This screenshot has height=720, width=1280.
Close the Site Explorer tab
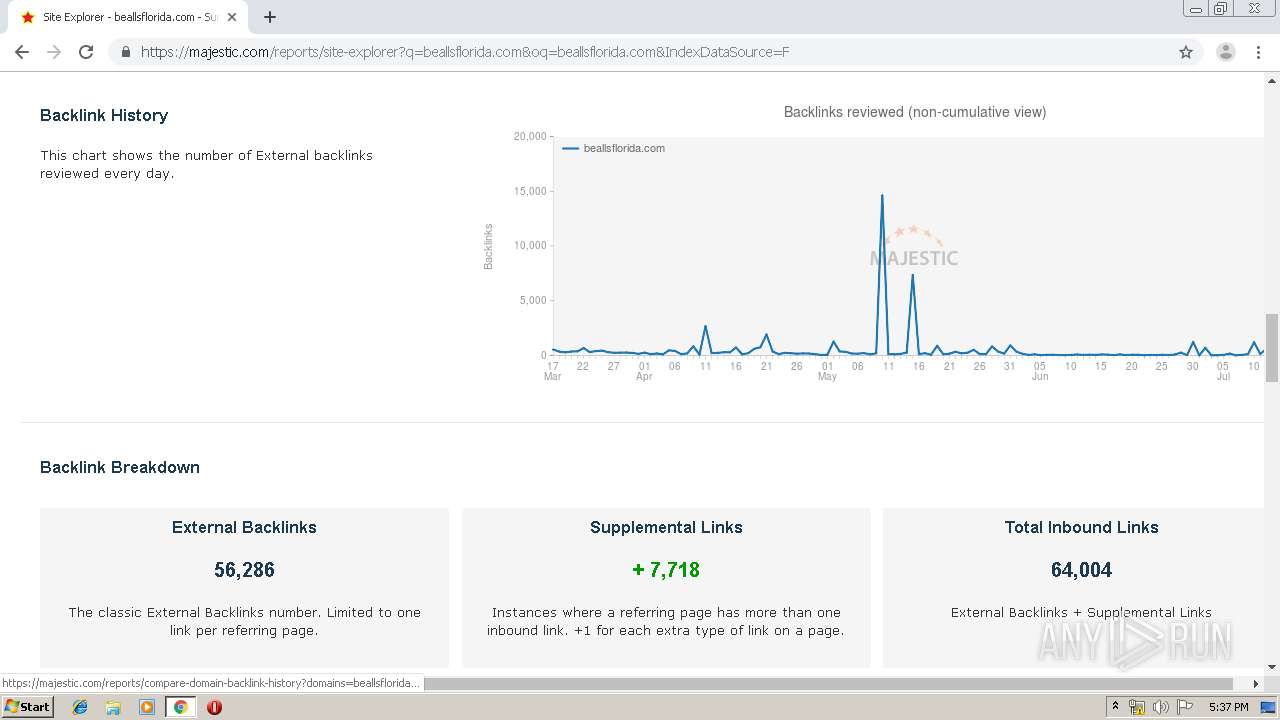pyautogui.click(x=232, y=17)
